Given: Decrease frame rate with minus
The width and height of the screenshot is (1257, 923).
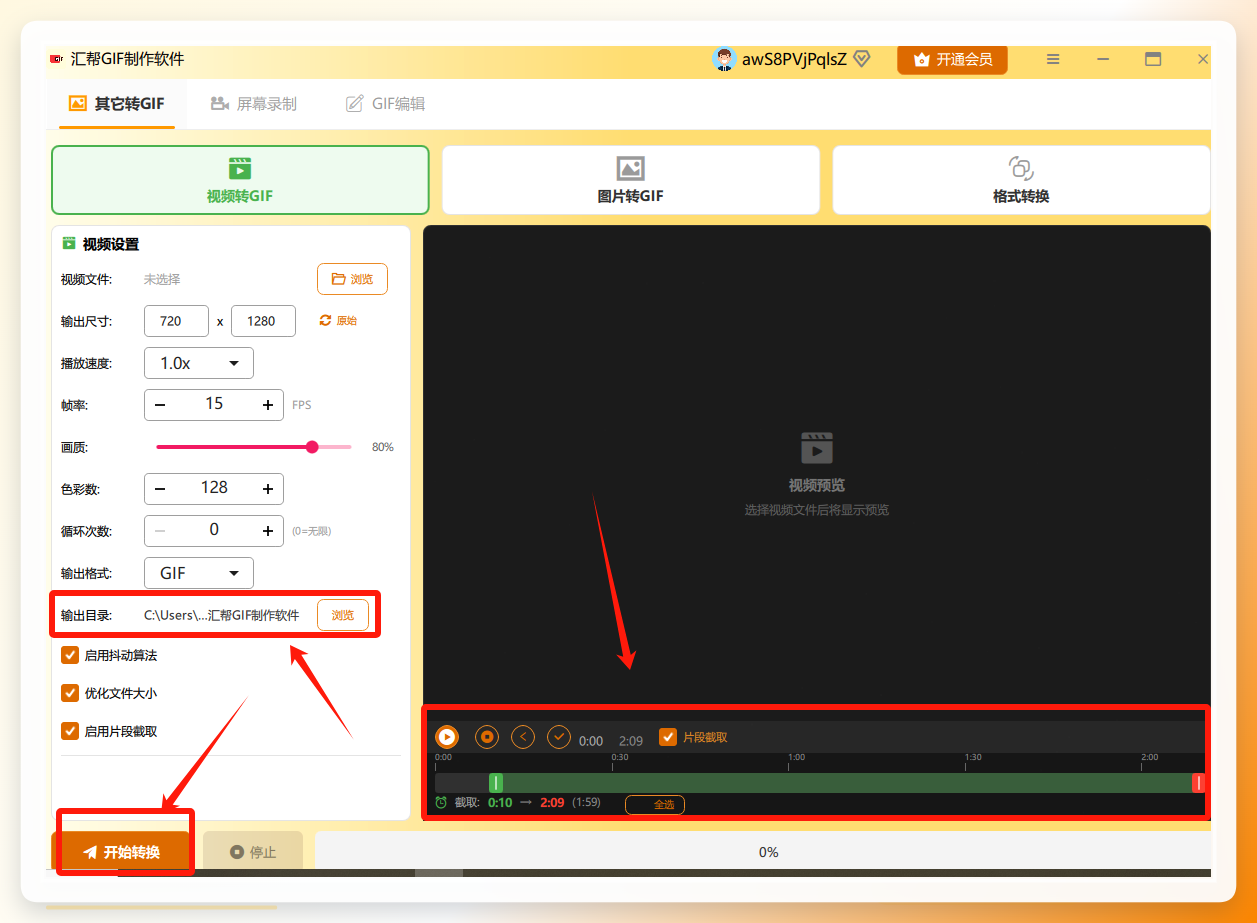Looking at the screenshot, I should (x=160, y=405).
